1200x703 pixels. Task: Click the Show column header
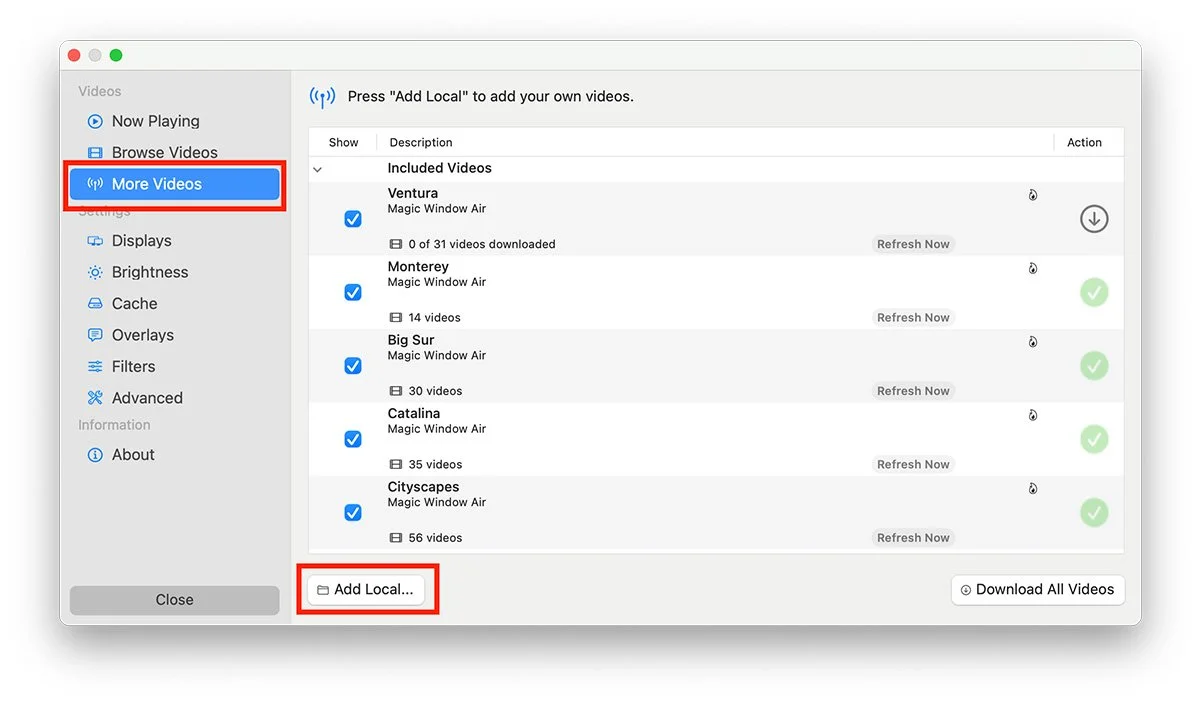343,143
